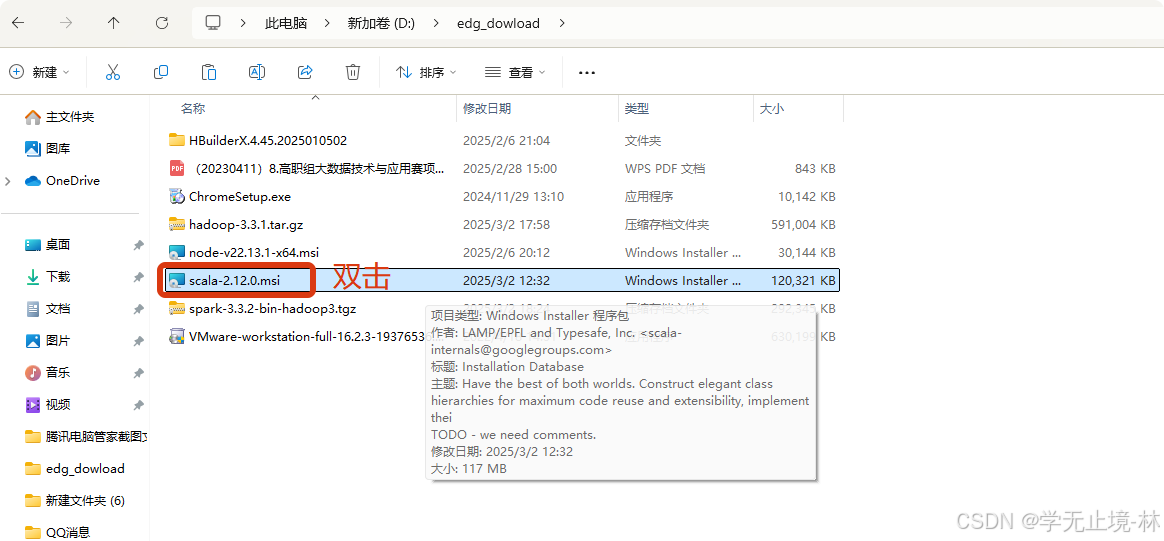The image size is (1164, 541).
Task: Go back with the back arrow
Action: [18, 23]
